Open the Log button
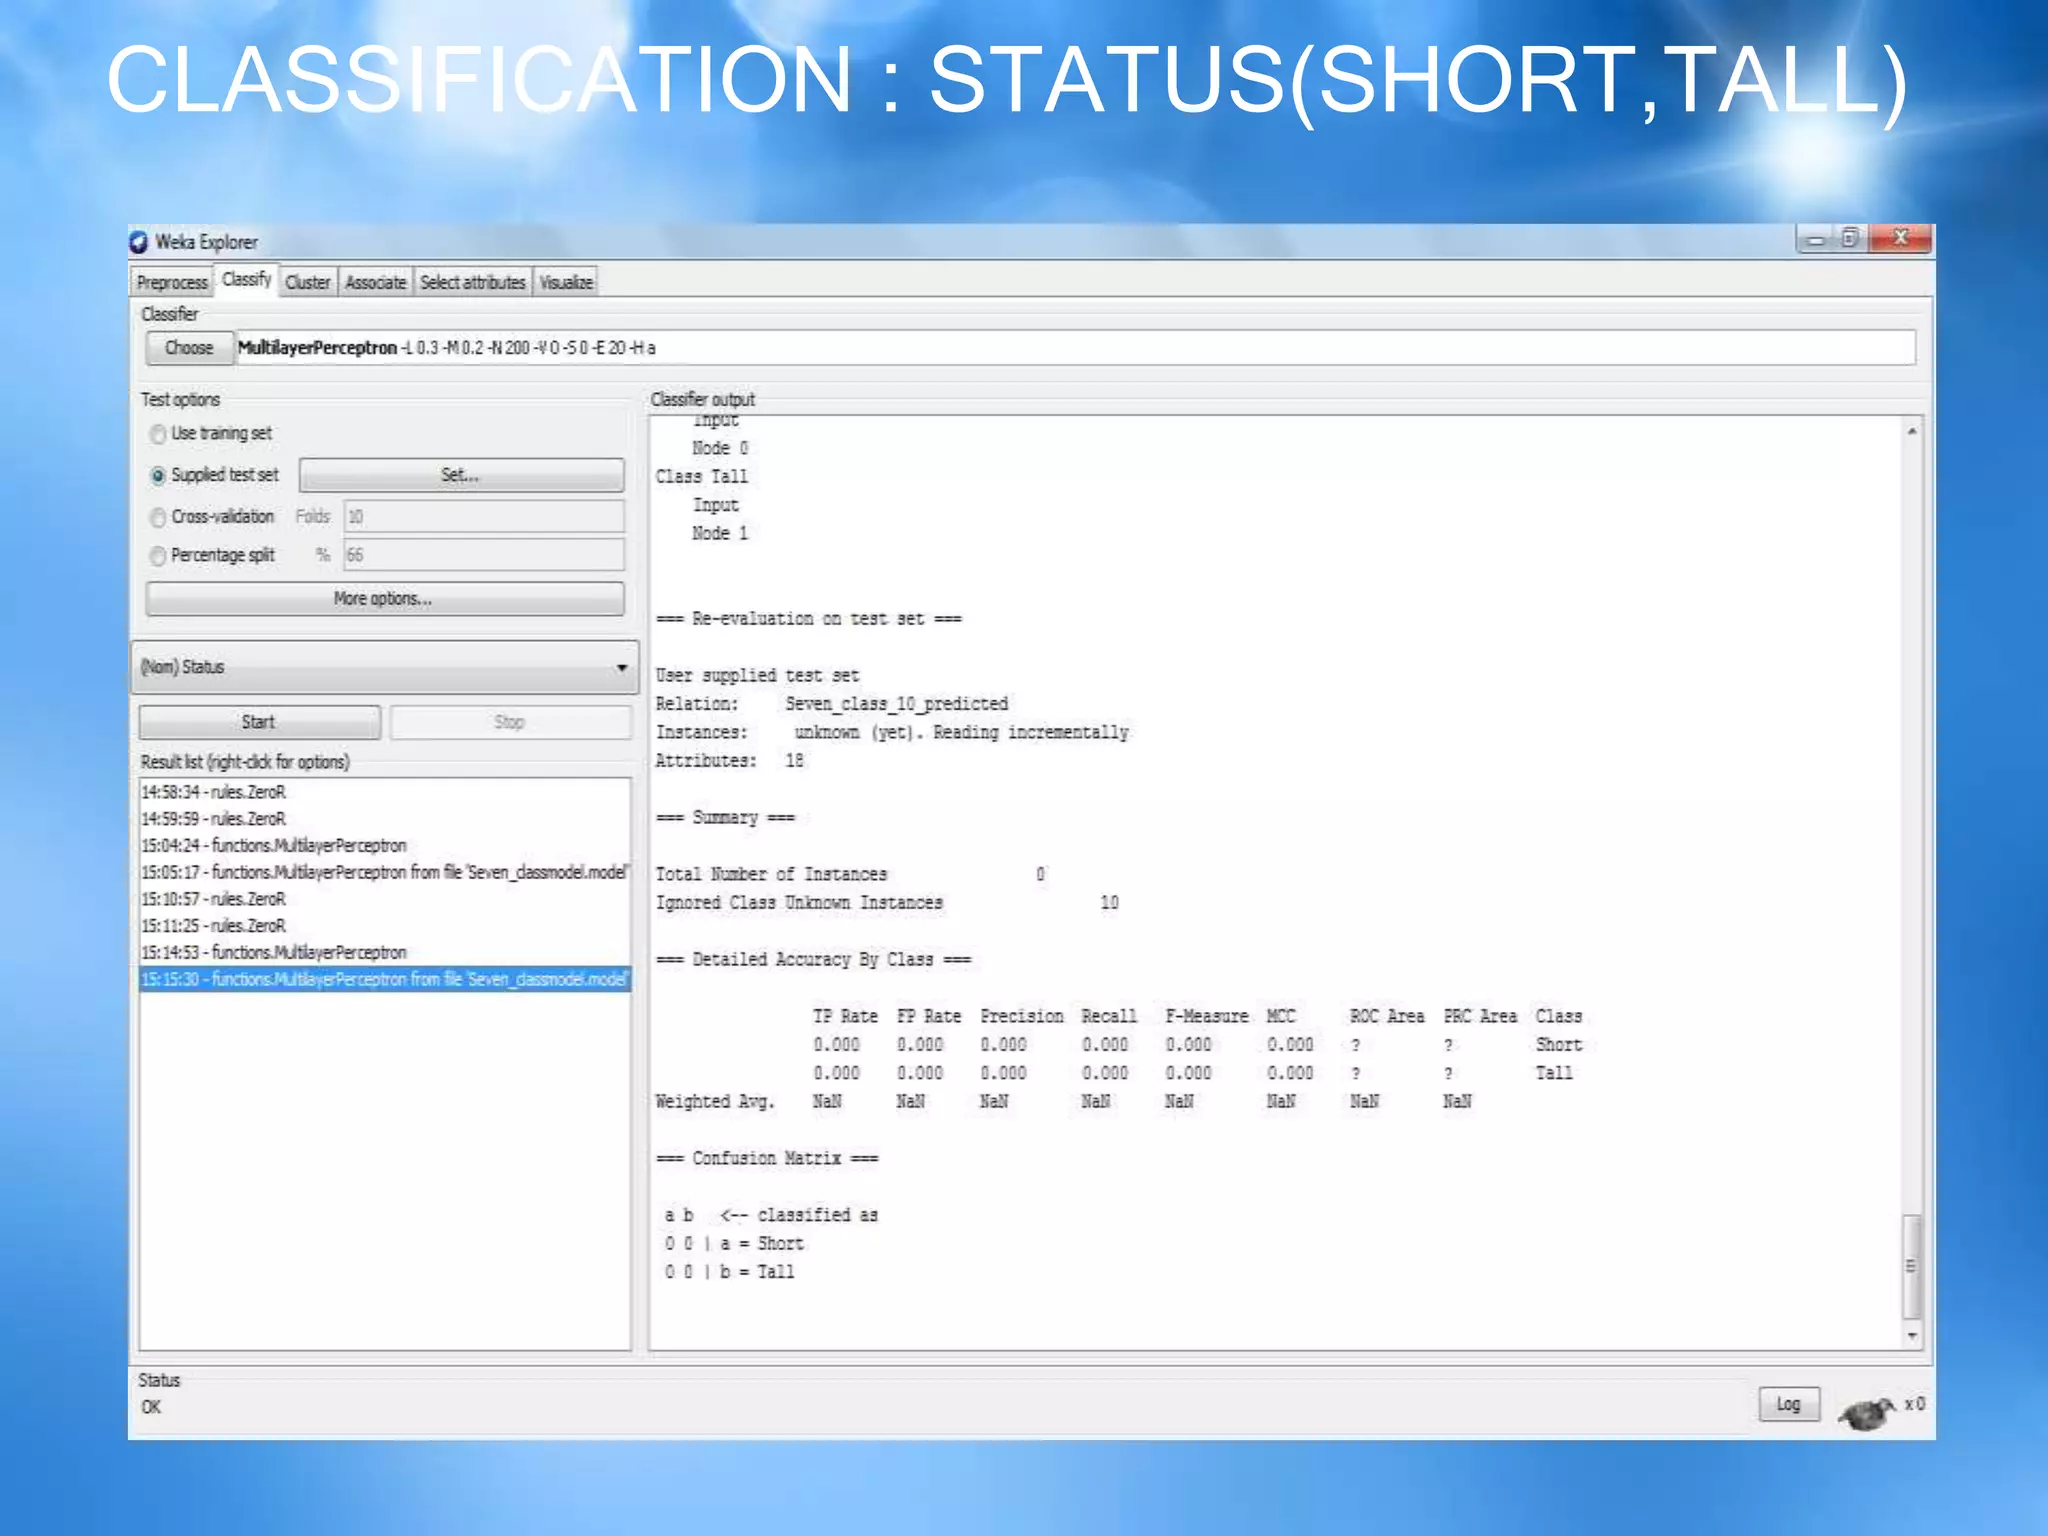 click(x=1788, y=1404)
